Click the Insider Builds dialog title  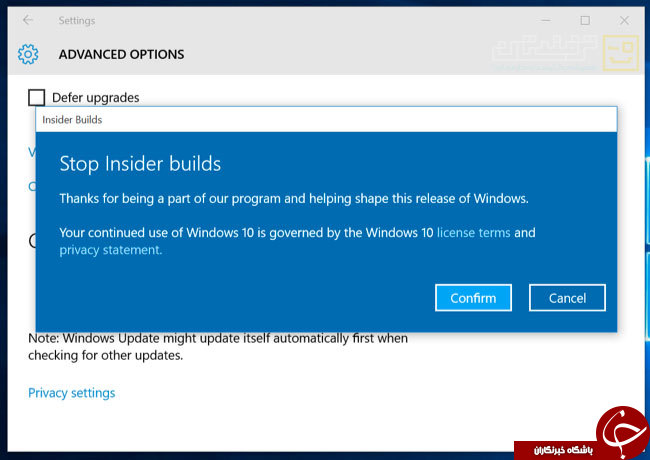click(x=72, y=120)
